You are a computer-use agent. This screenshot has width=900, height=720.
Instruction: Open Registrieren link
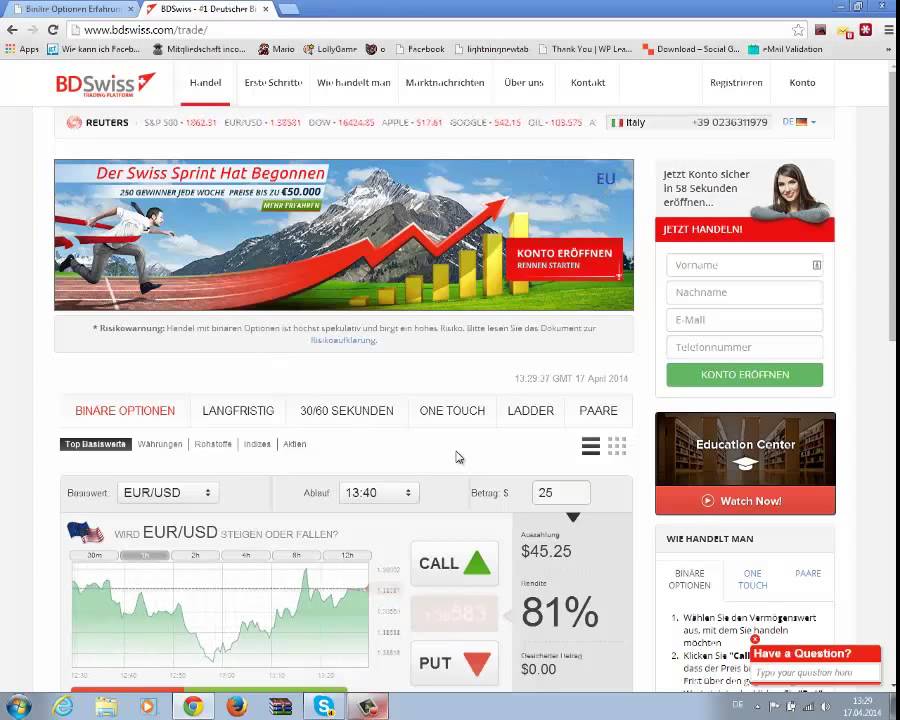[x=736, y=83]
